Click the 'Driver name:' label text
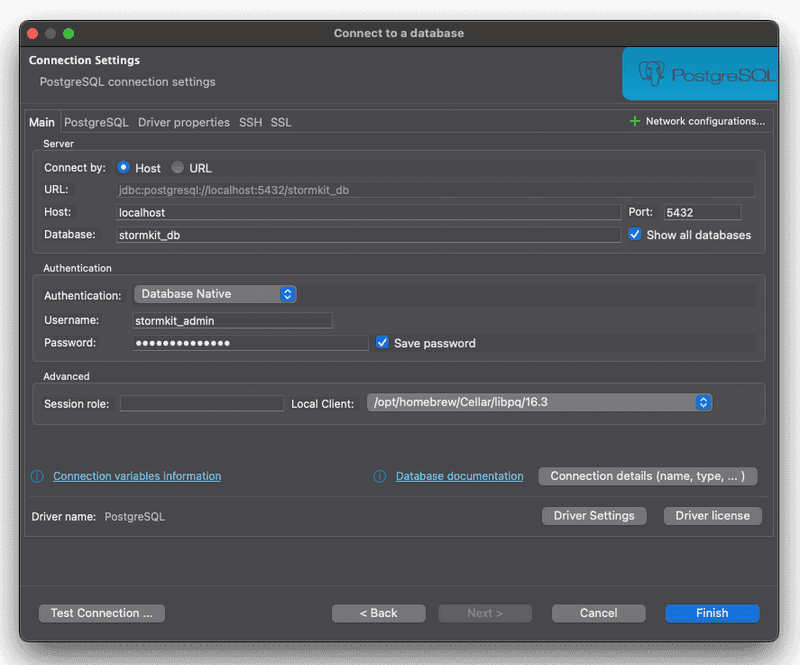This screenshot has width=800, height=665. (x=64, y=516)
